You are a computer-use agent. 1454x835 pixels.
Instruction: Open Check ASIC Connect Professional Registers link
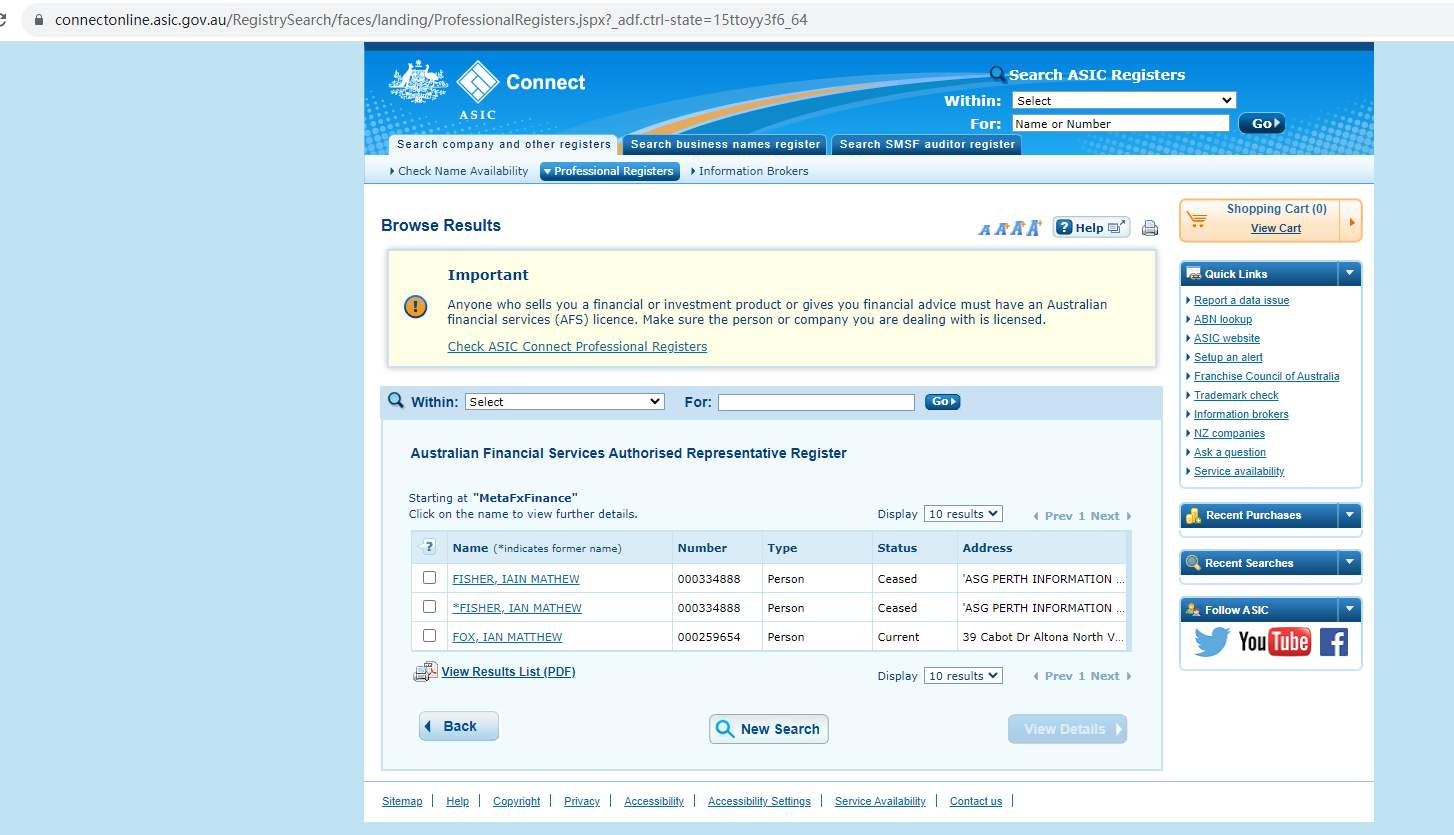(x=577, y=347)
